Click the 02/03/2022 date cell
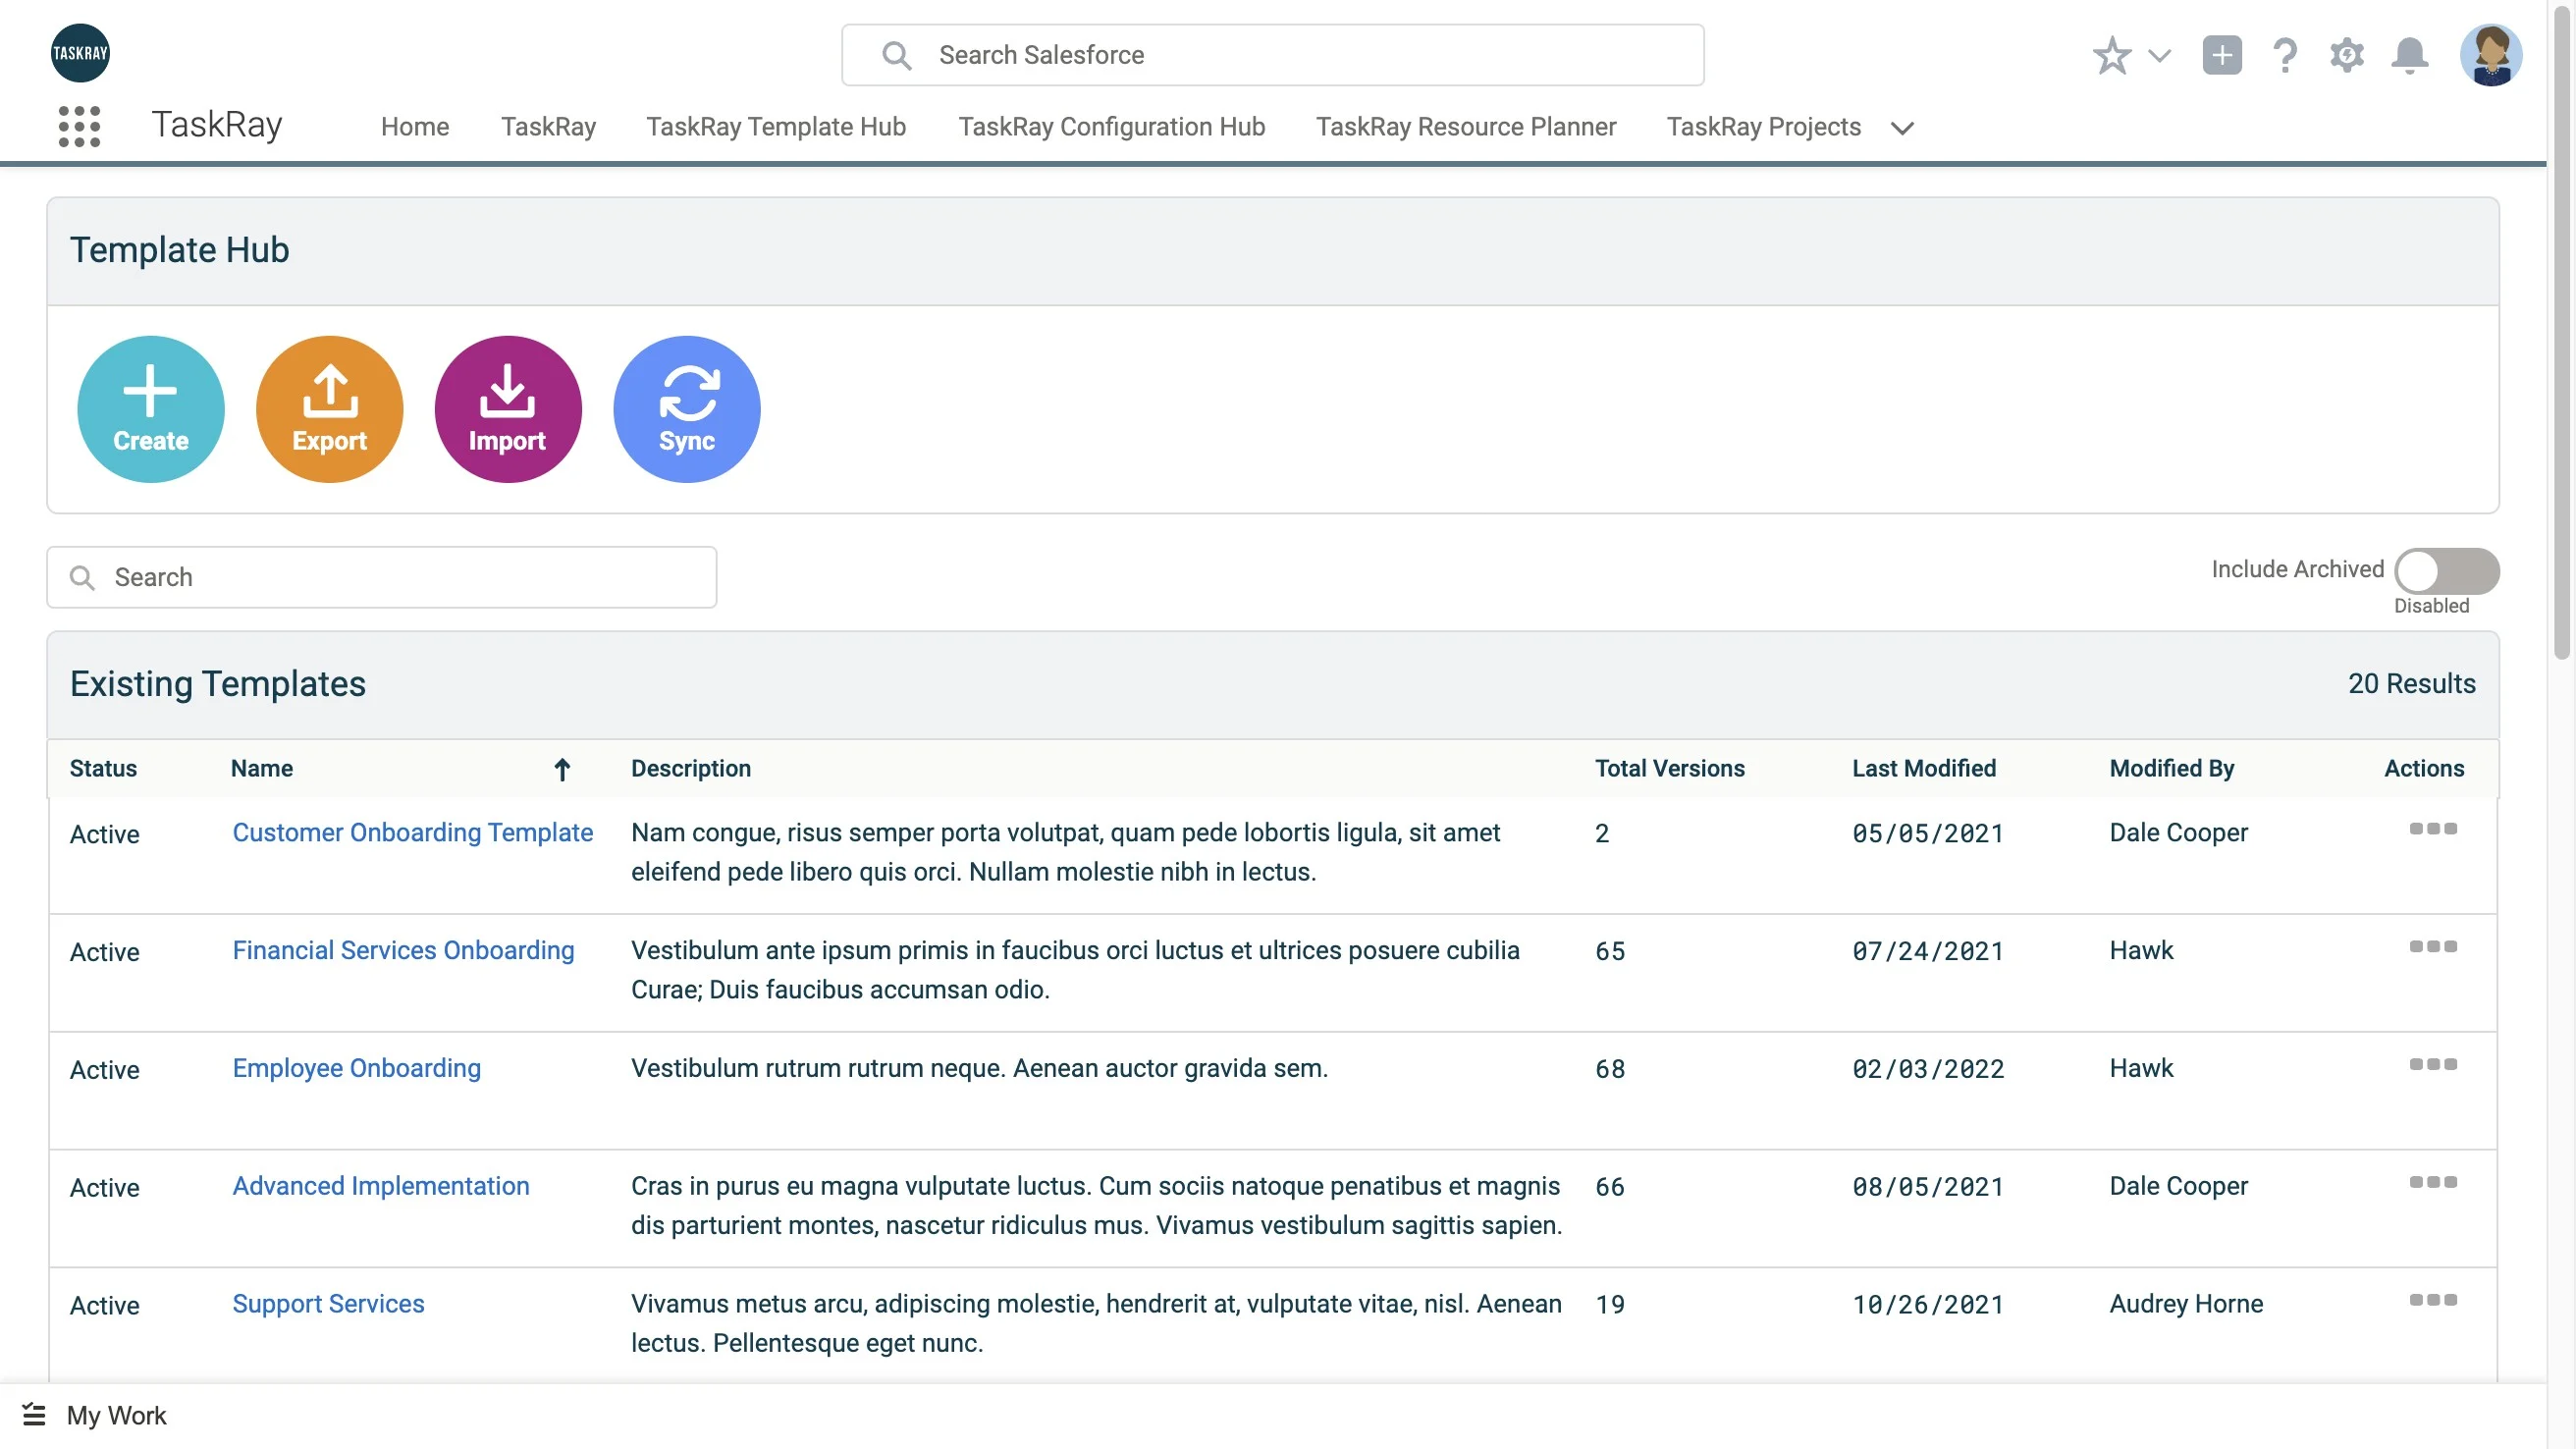The height and width of the screenshot is (1449, 2576). coord(1927,1070)
